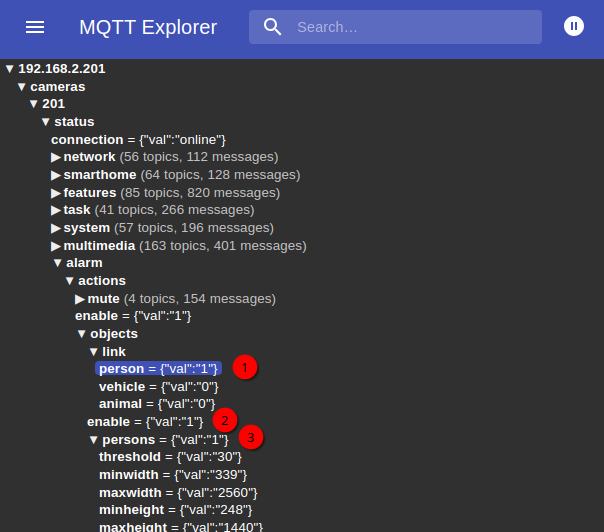604x532 pixels.
Task: Click the 201 label
Action: (54, 104)
